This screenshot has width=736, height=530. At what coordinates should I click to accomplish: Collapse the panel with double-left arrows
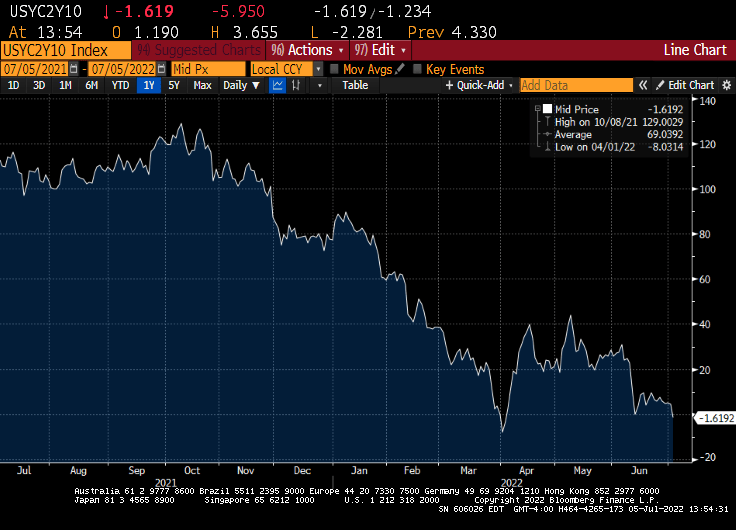point(644,86)
